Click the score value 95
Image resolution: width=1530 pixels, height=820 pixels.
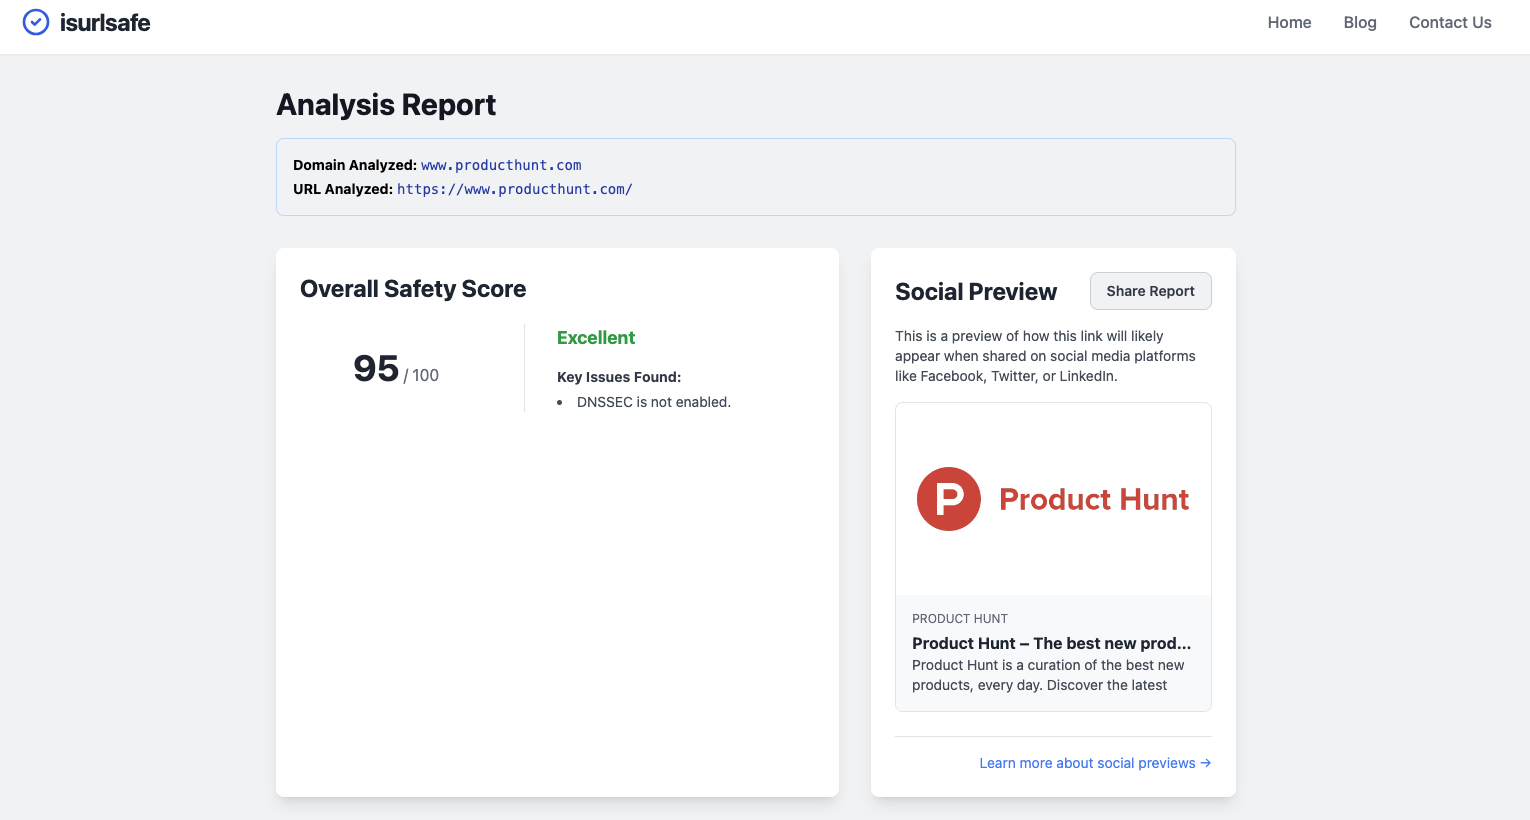376,369
